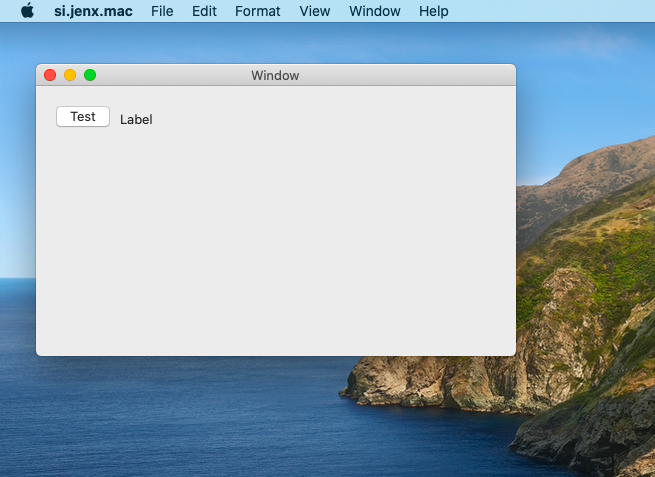Viewport: 655px width, 477px height.
Task: Open the si.jenx.mac application menu
Action: (93, 11)
